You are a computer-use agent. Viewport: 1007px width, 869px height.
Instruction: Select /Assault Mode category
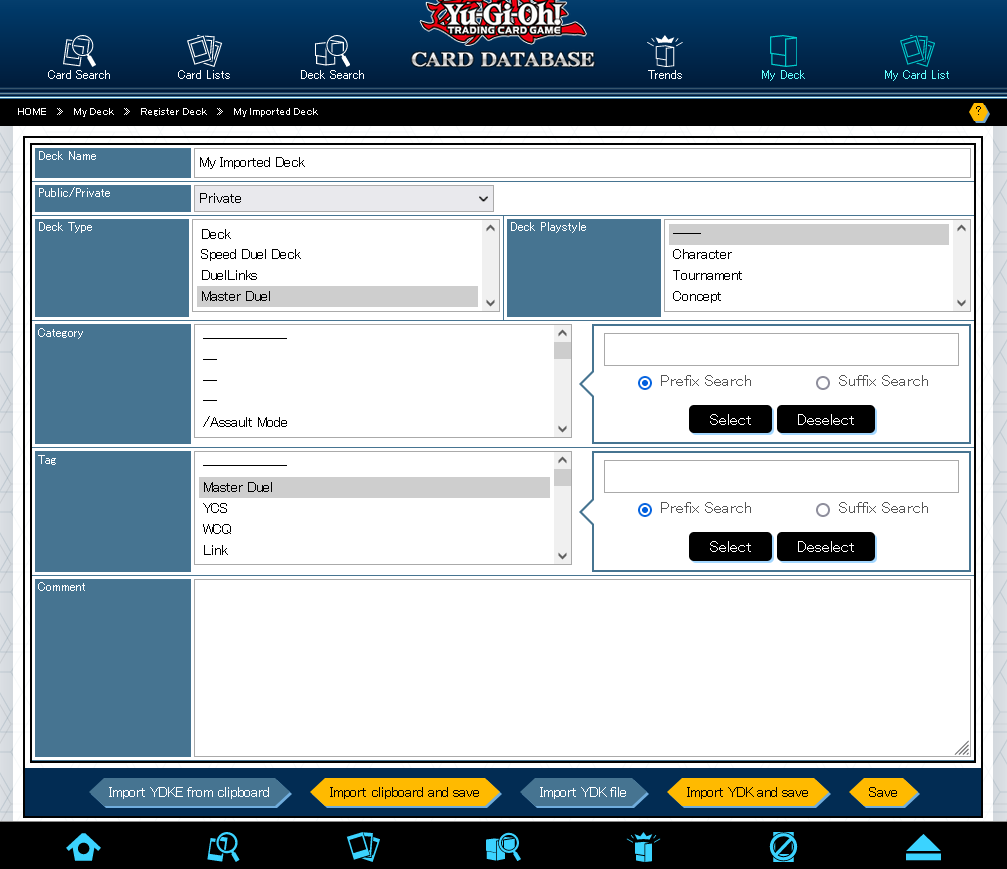click(x=374, y=422)
